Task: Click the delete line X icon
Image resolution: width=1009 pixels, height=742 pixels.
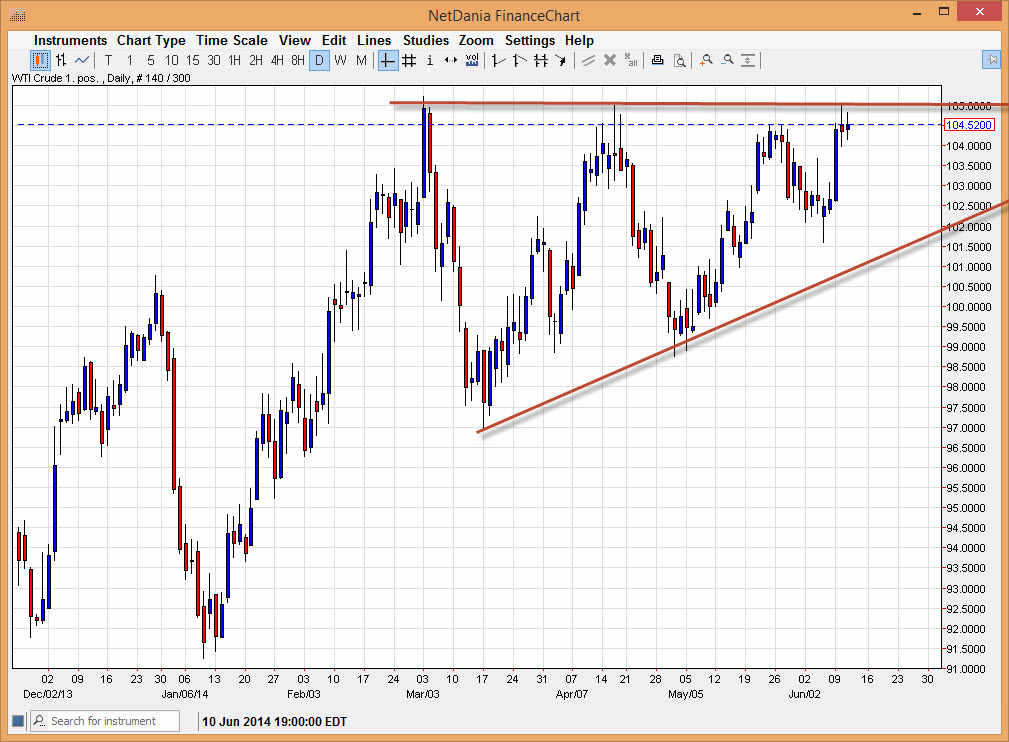Action: point(609,60)
